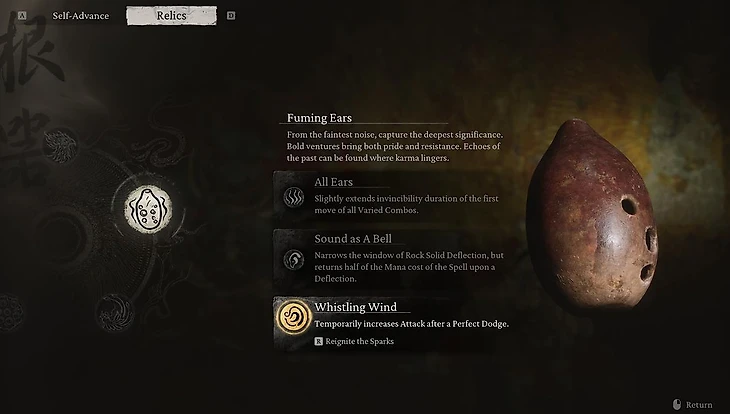Click the dark center circle of the relic wheel

pos(62,238)
